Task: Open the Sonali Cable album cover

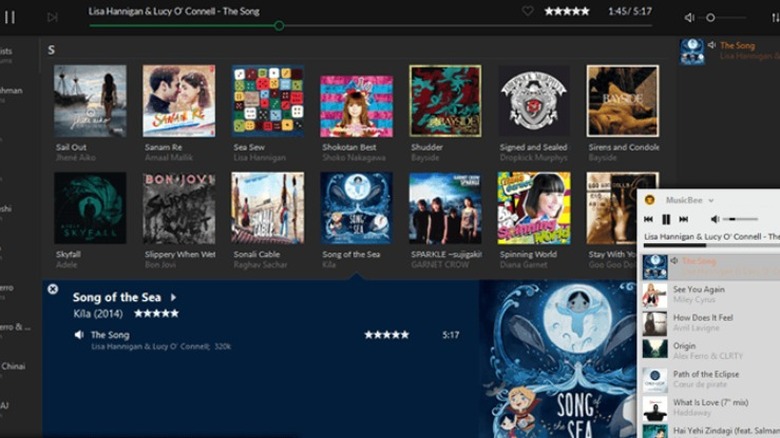Action: (268, 208)
